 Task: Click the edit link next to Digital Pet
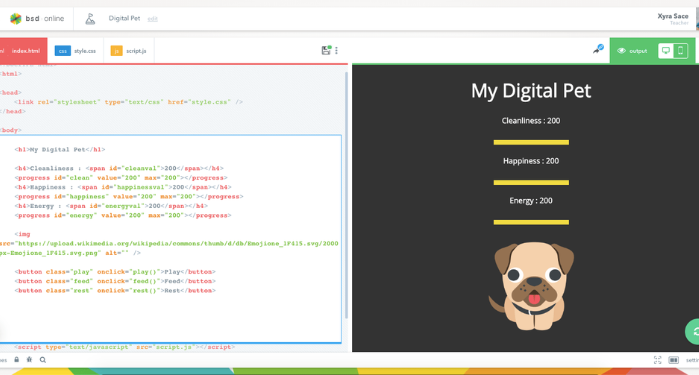(x=152, y=19)
